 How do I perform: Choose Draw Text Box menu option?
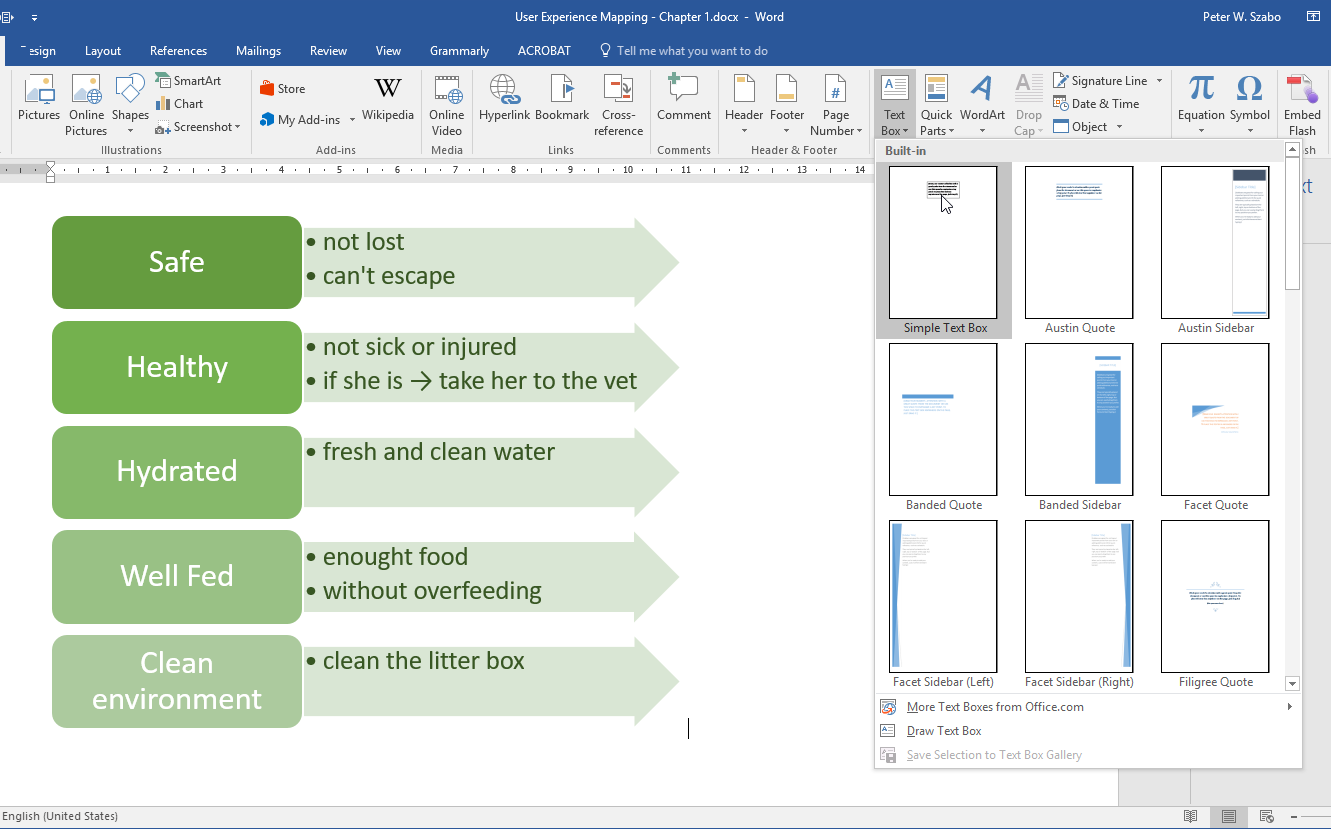tap(943, 731)
